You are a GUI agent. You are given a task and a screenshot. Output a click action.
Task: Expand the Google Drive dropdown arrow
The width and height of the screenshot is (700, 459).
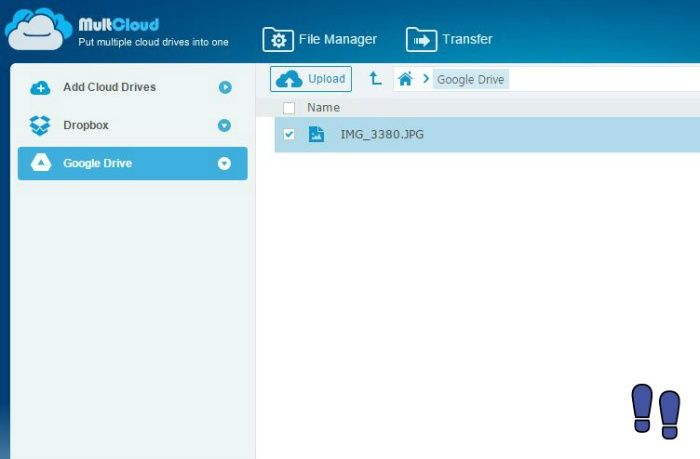point(224,163)
